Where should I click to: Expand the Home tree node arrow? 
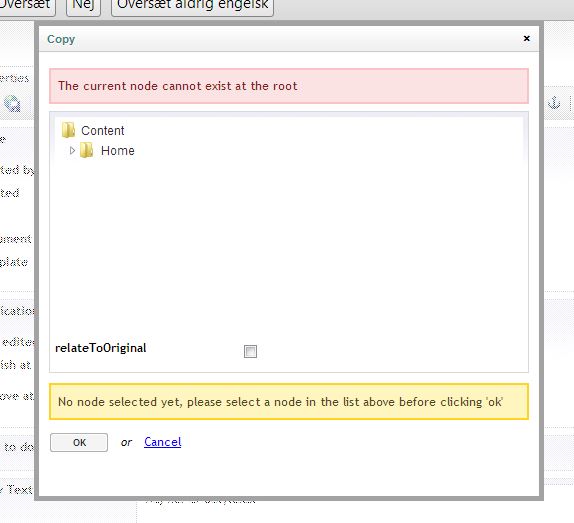pyautogui.click(x=72, y=150)
